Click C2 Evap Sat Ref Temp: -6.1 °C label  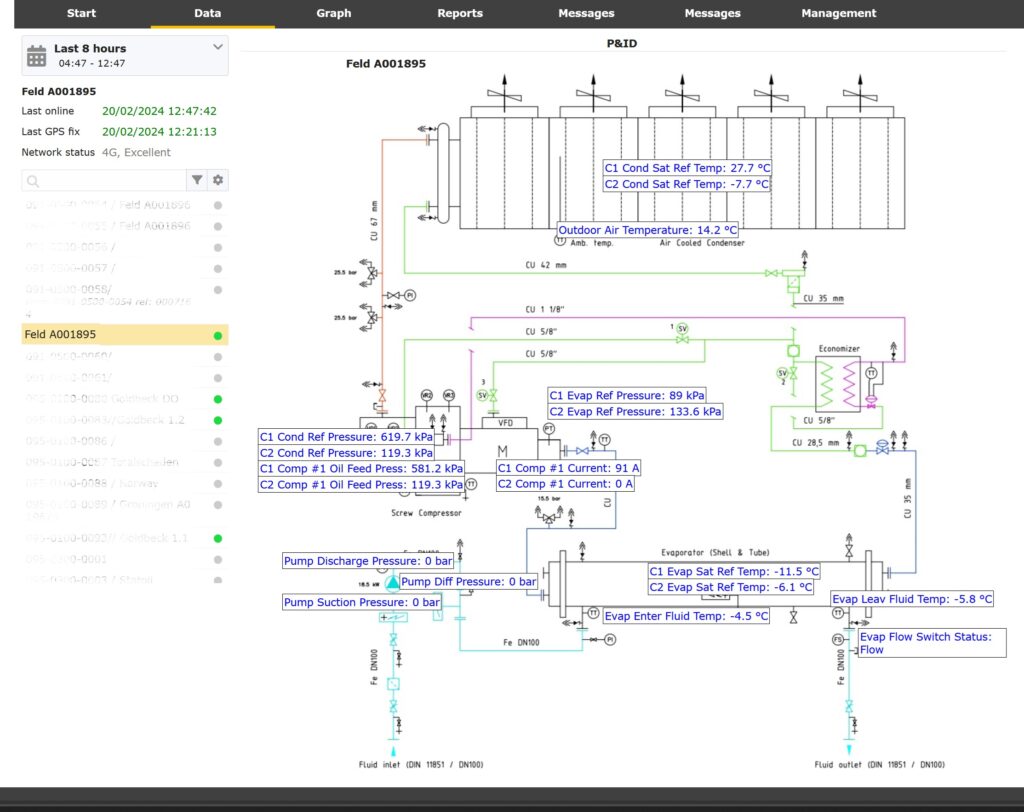(730, 587)
